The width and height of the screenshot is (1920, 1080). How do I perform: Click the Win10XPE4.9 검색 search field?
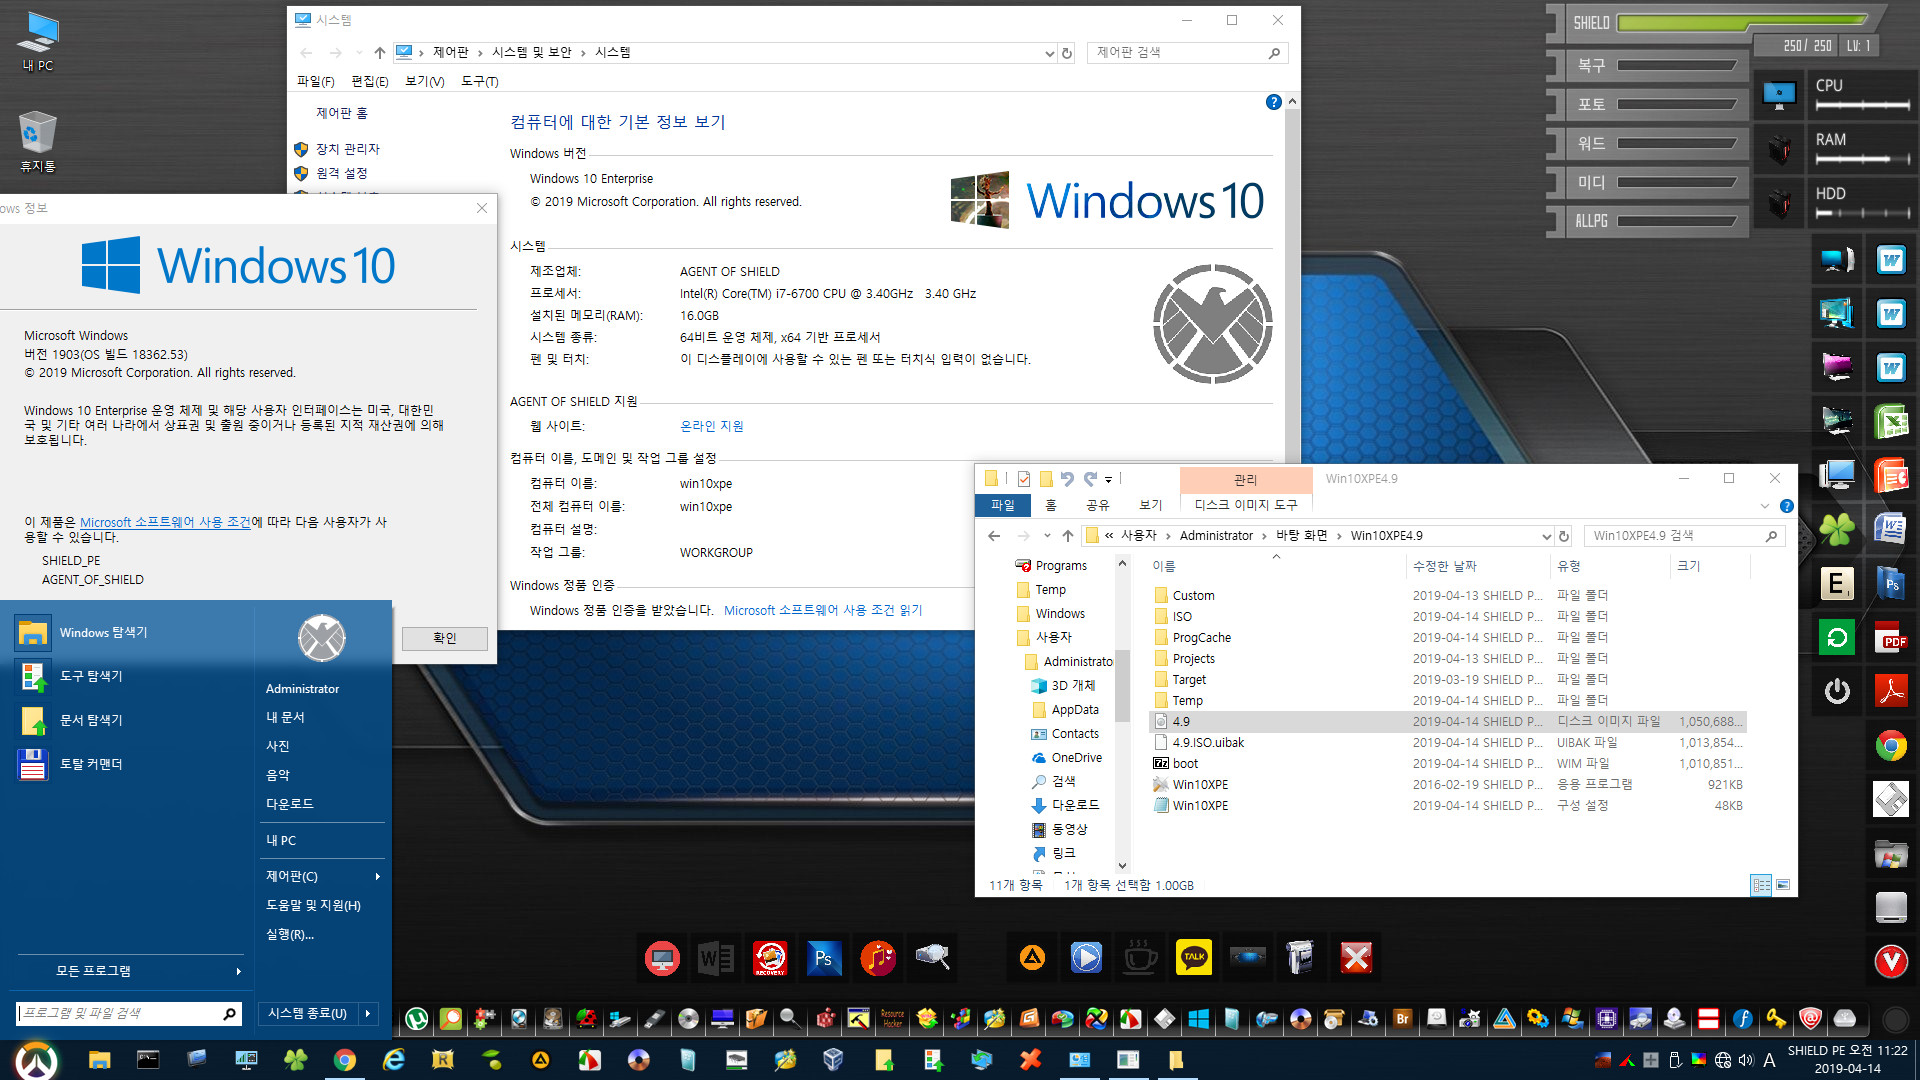1682,536
